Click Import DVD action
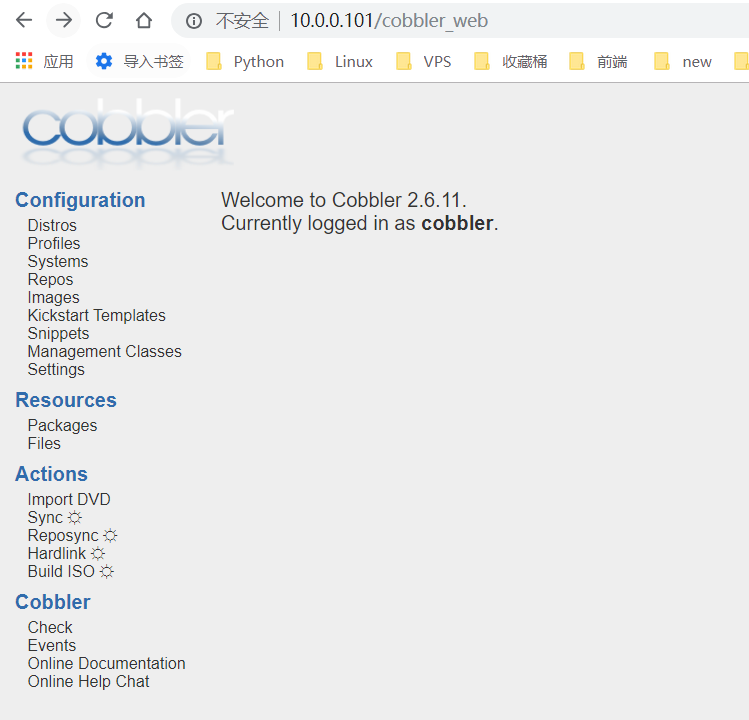The image size is (749, 720). click(69, 499)
